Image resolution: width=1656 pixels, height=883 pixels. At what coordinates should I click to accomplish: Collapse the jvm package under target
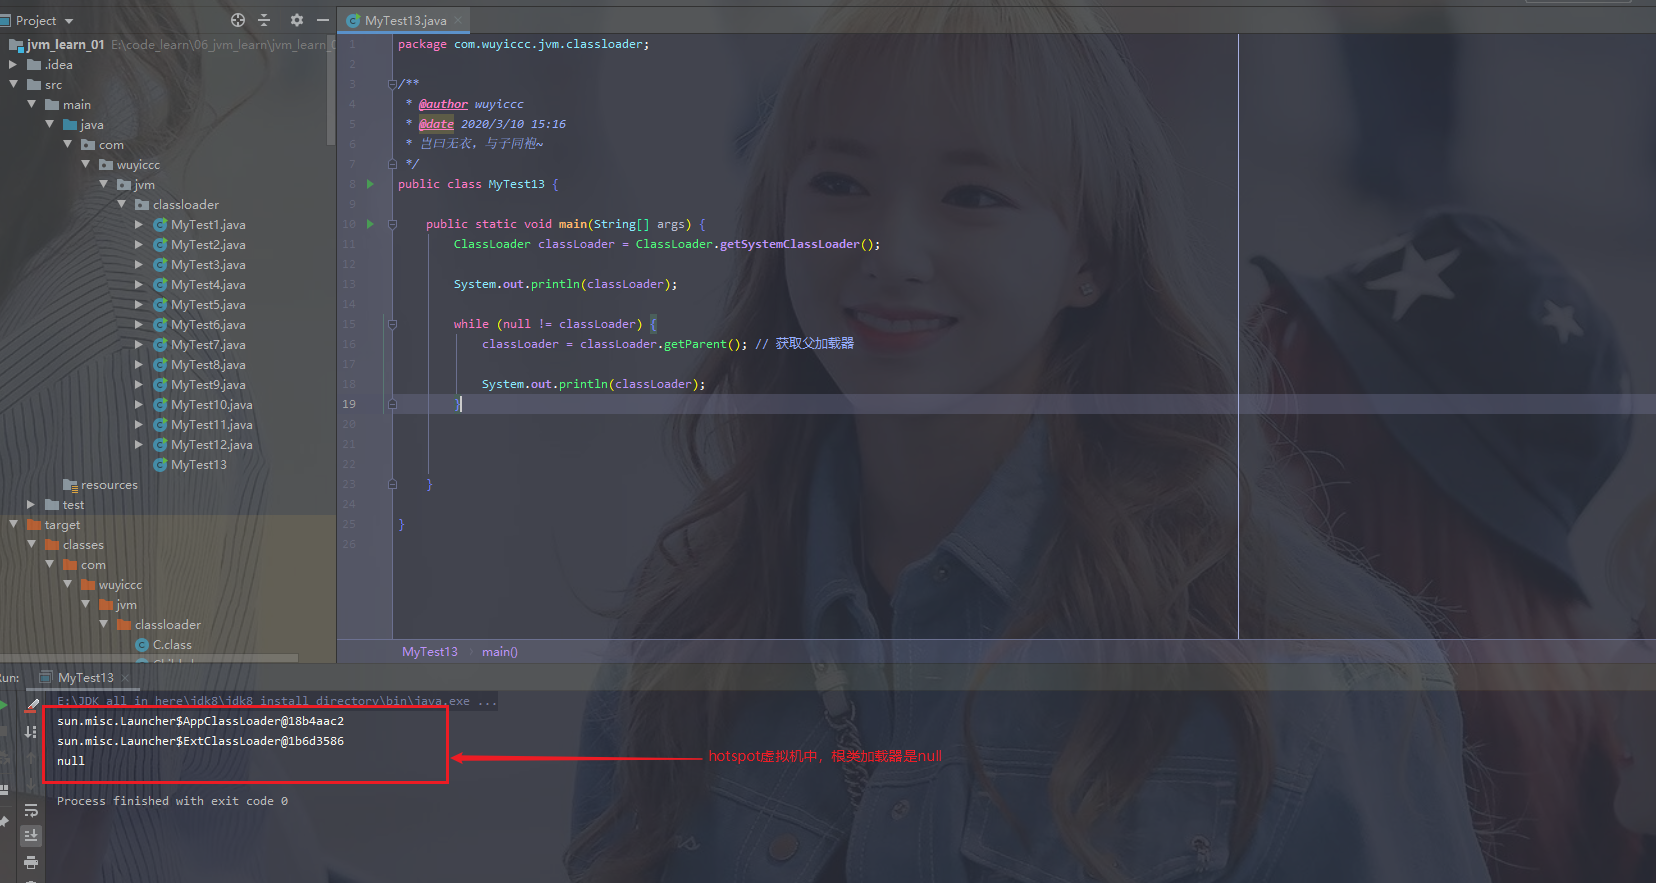tap(85, 604)
